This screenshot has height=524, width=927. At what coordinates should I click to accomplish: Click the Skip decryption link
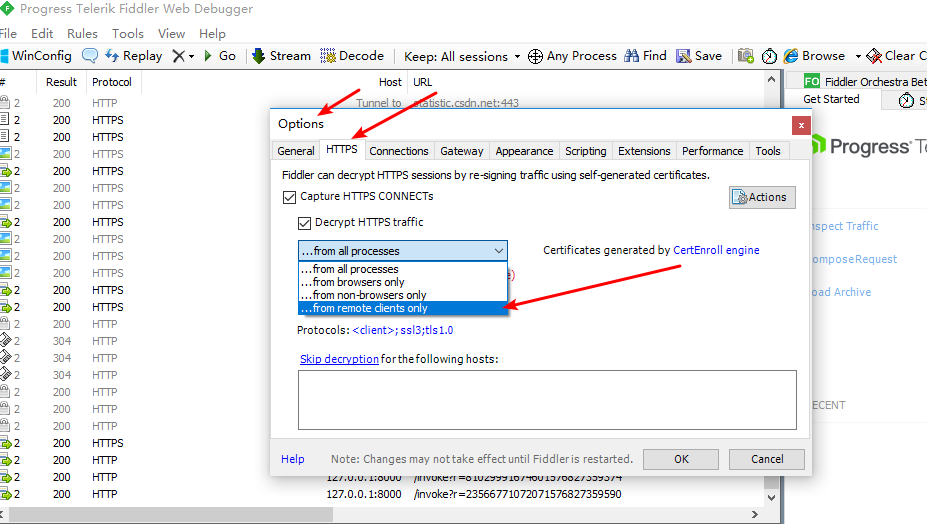[339, 359]
